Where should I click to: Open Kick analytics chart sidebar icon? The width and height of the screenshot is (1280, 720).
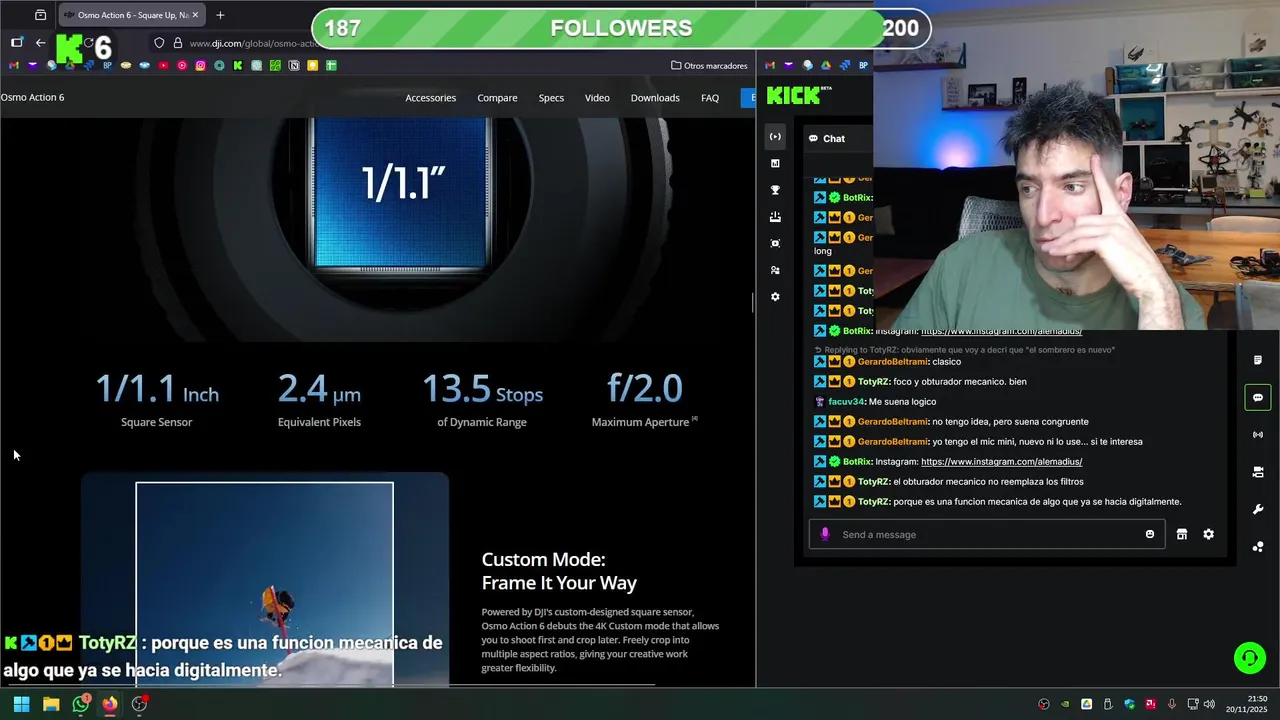775,163
